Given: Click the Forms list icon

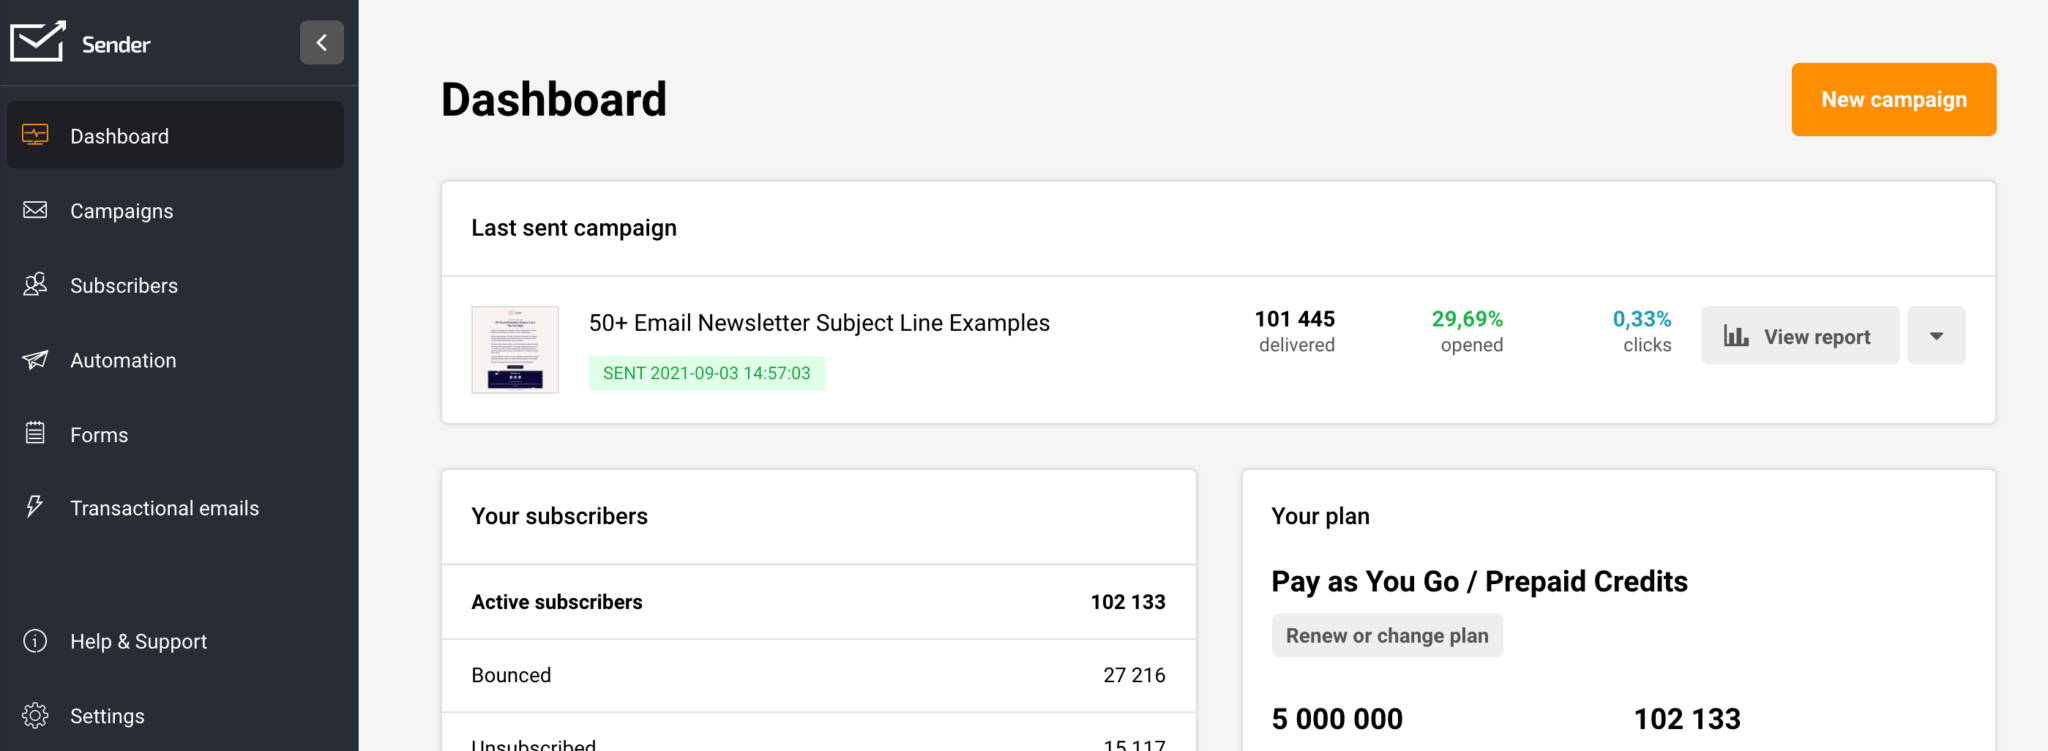Looking at the screenshot, I should pos(35,434).
